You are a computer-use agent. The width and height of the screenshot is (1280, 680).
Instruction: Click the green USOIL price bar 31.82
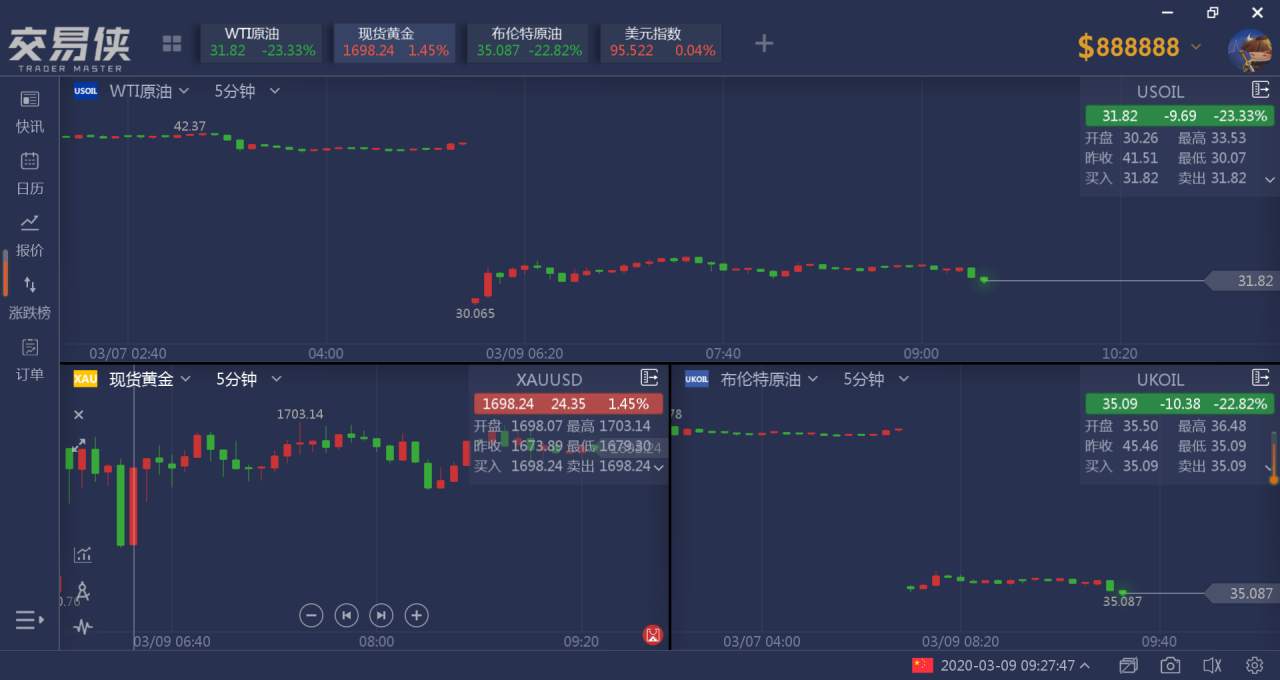click(1180, 116)
